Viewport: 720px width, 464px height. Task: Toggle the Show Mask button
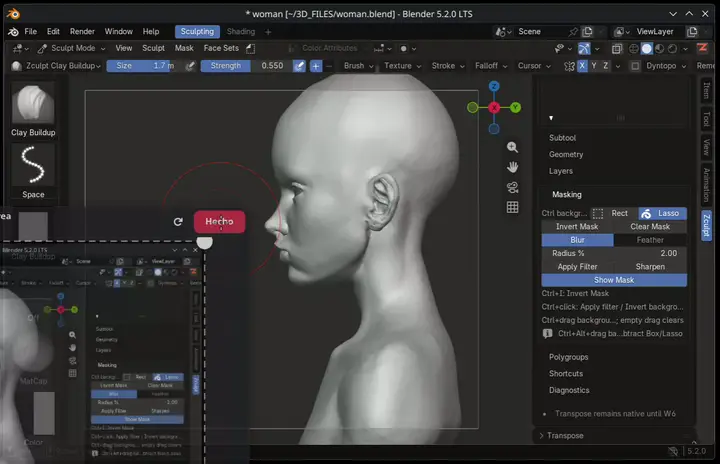coord(614,280)
